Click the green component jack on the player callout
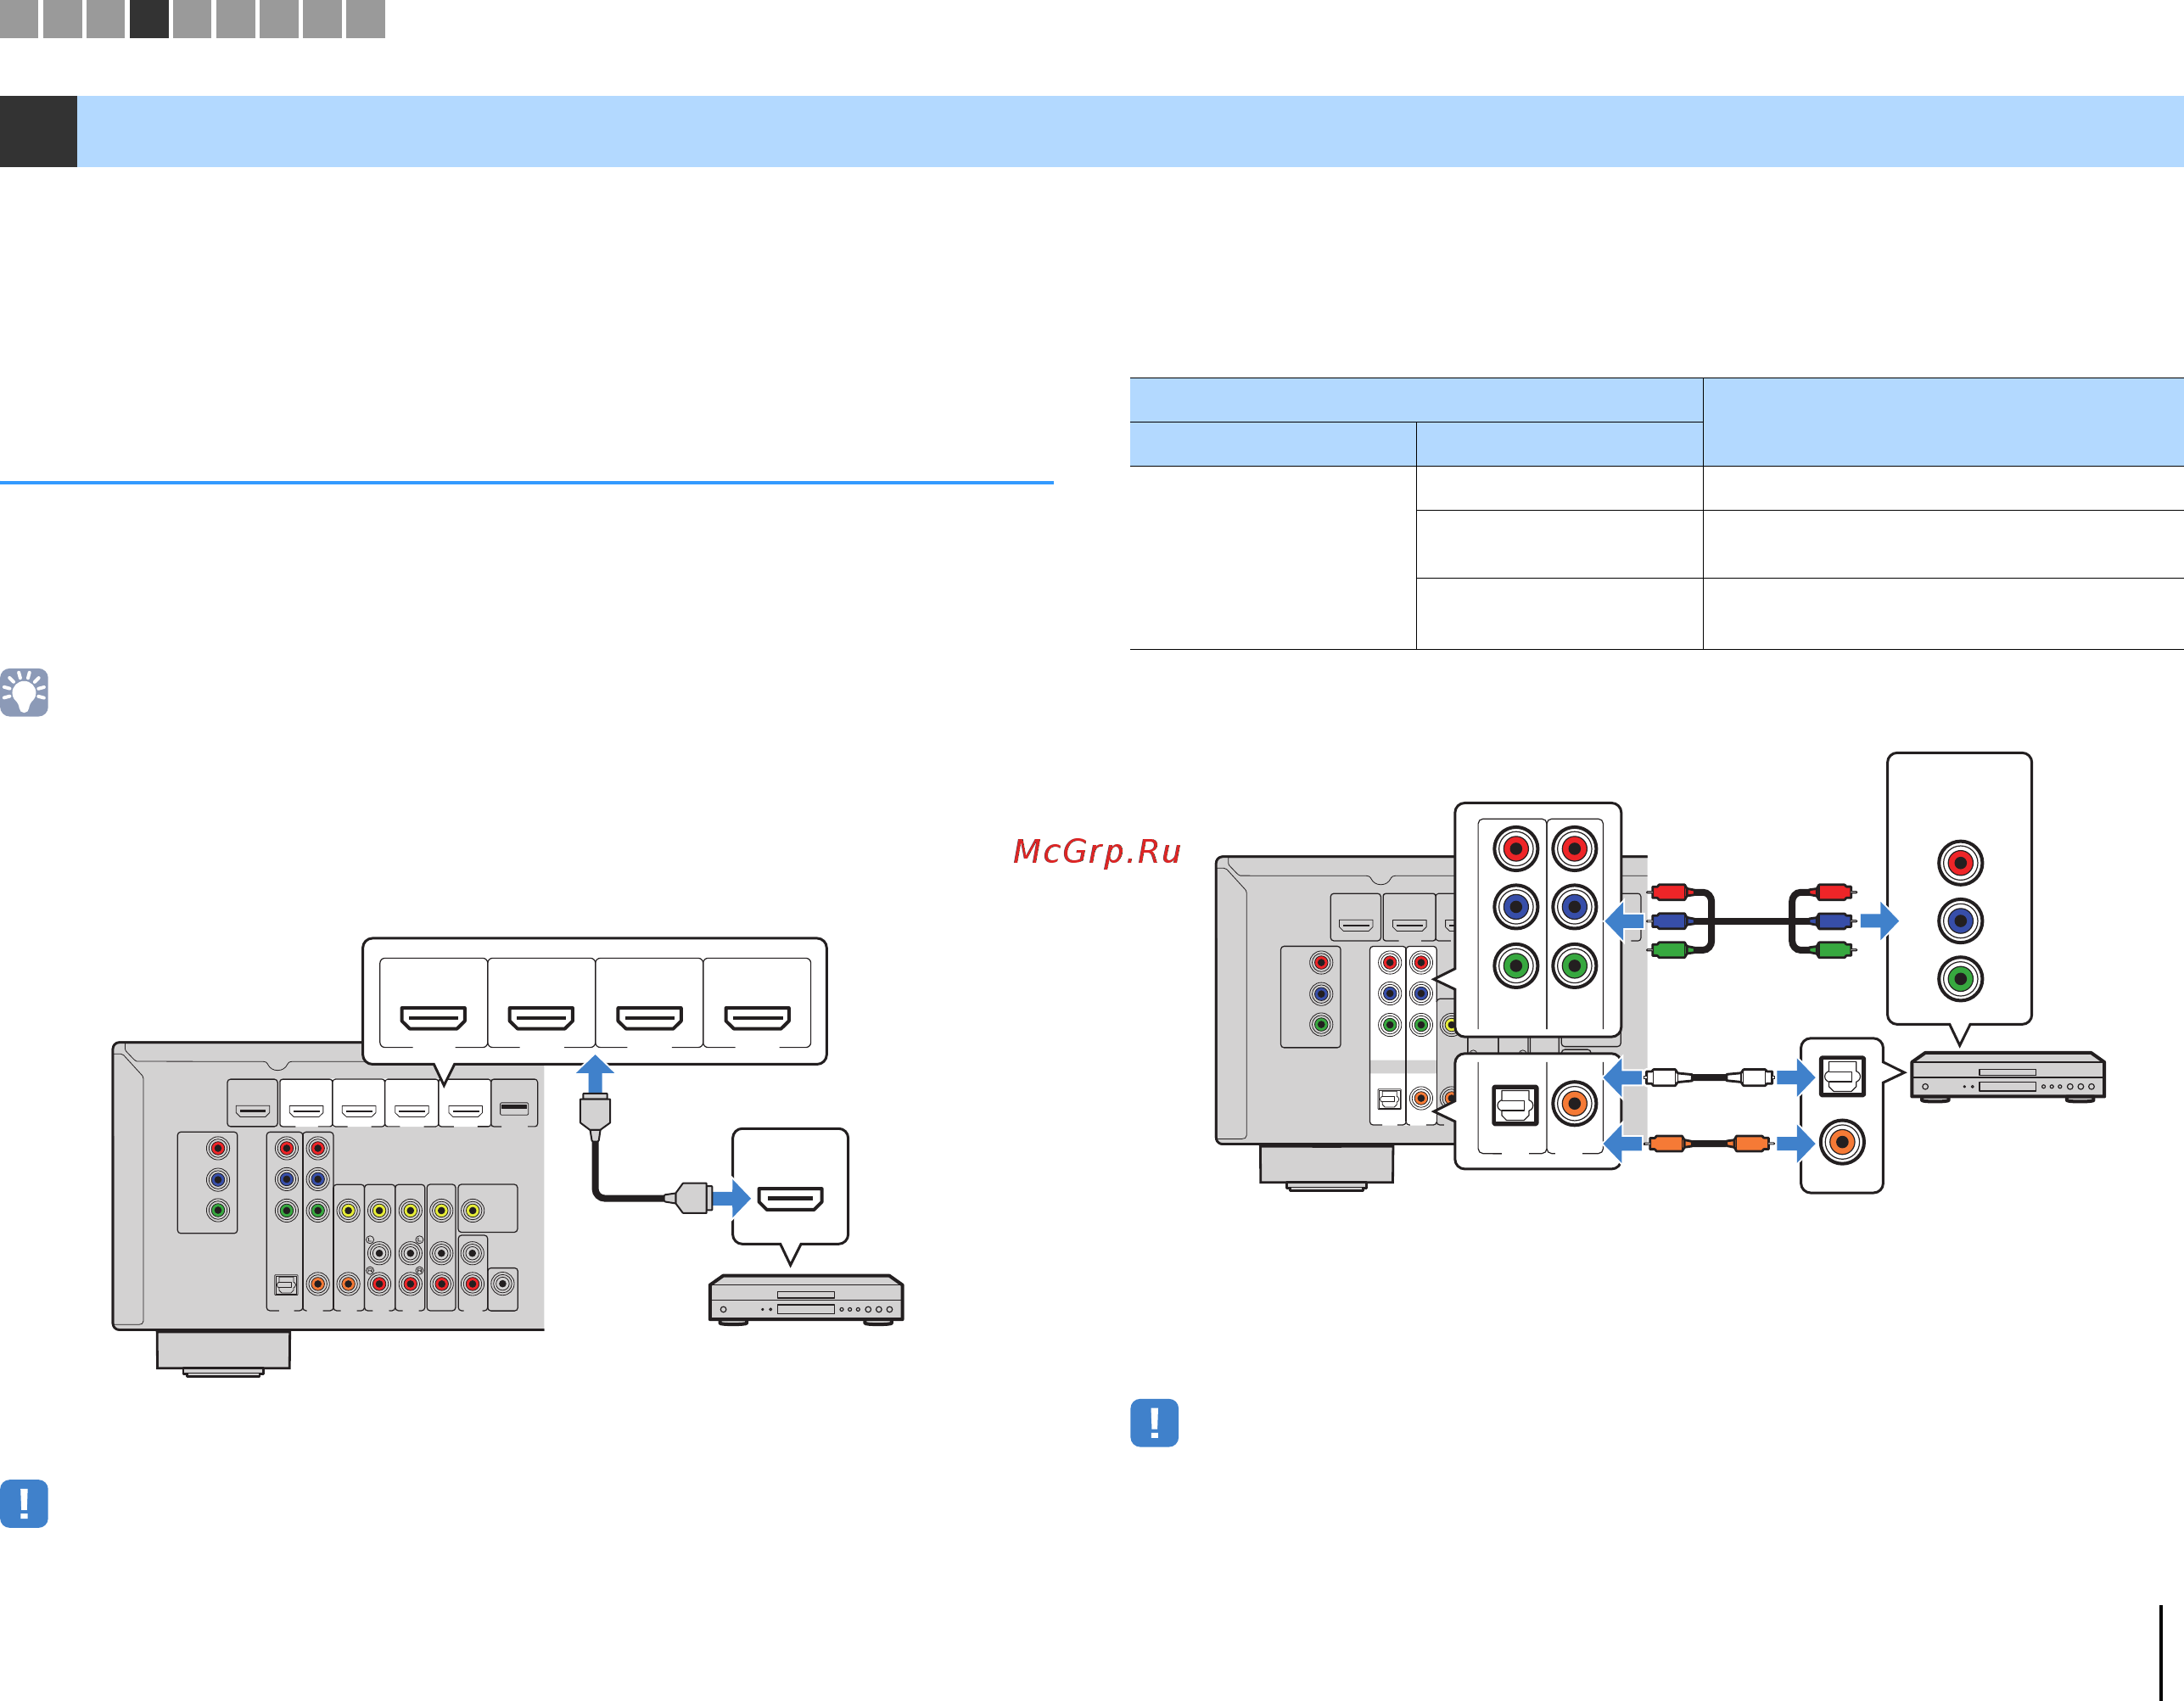Screen dimensions: 2184x1701 [1960, 978]
